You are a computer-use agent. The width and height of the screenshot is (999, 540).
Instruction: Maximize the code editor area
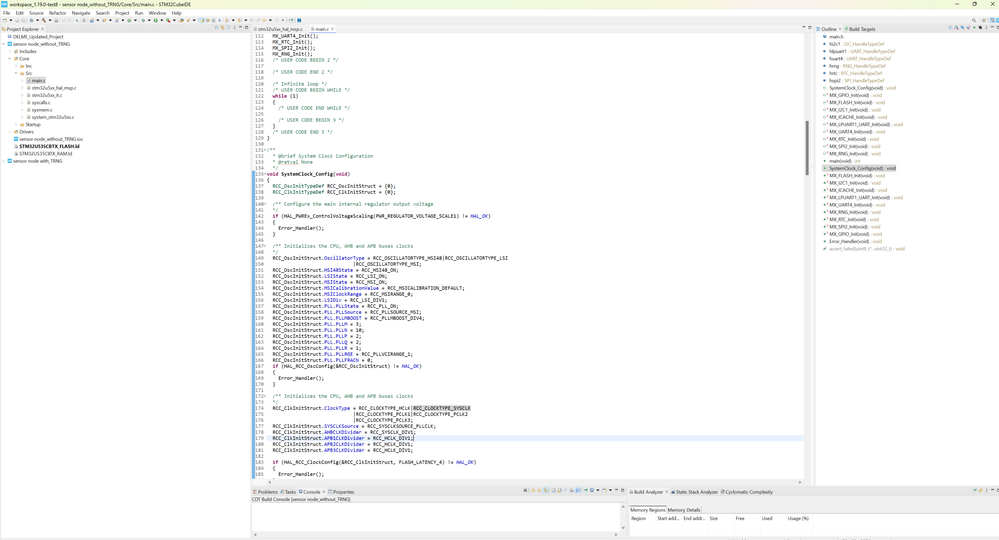810,28
